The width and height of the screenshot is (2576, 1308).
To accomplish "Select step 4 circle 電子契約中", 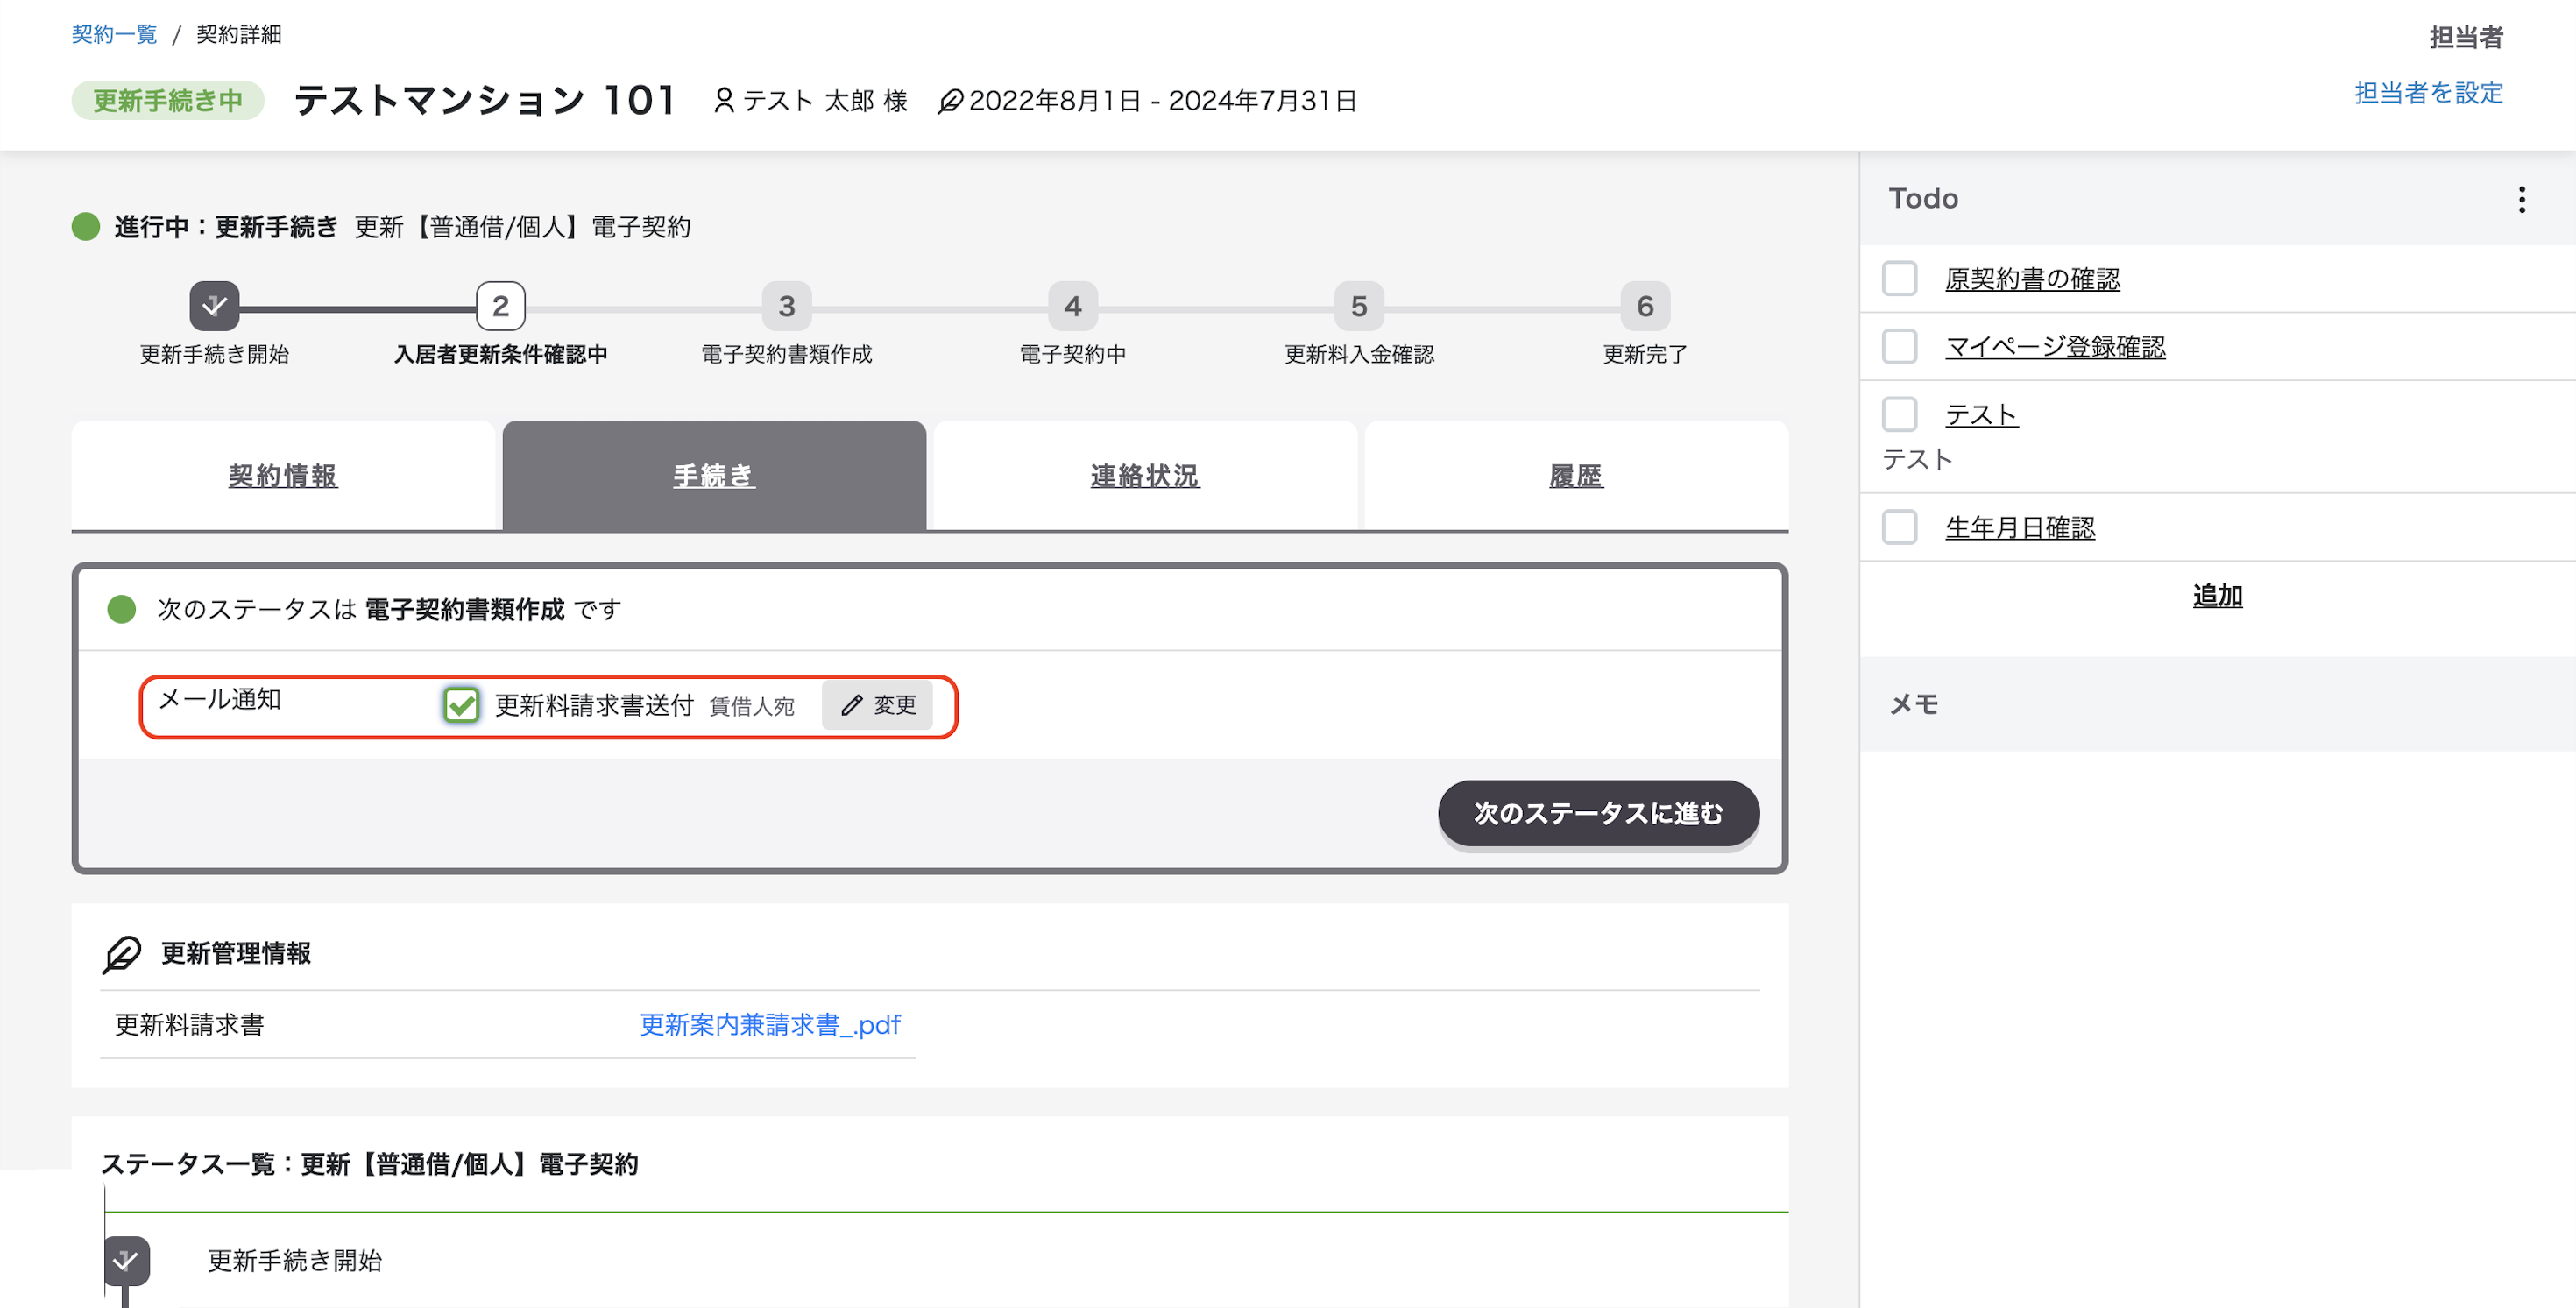I will point(1072,306).
